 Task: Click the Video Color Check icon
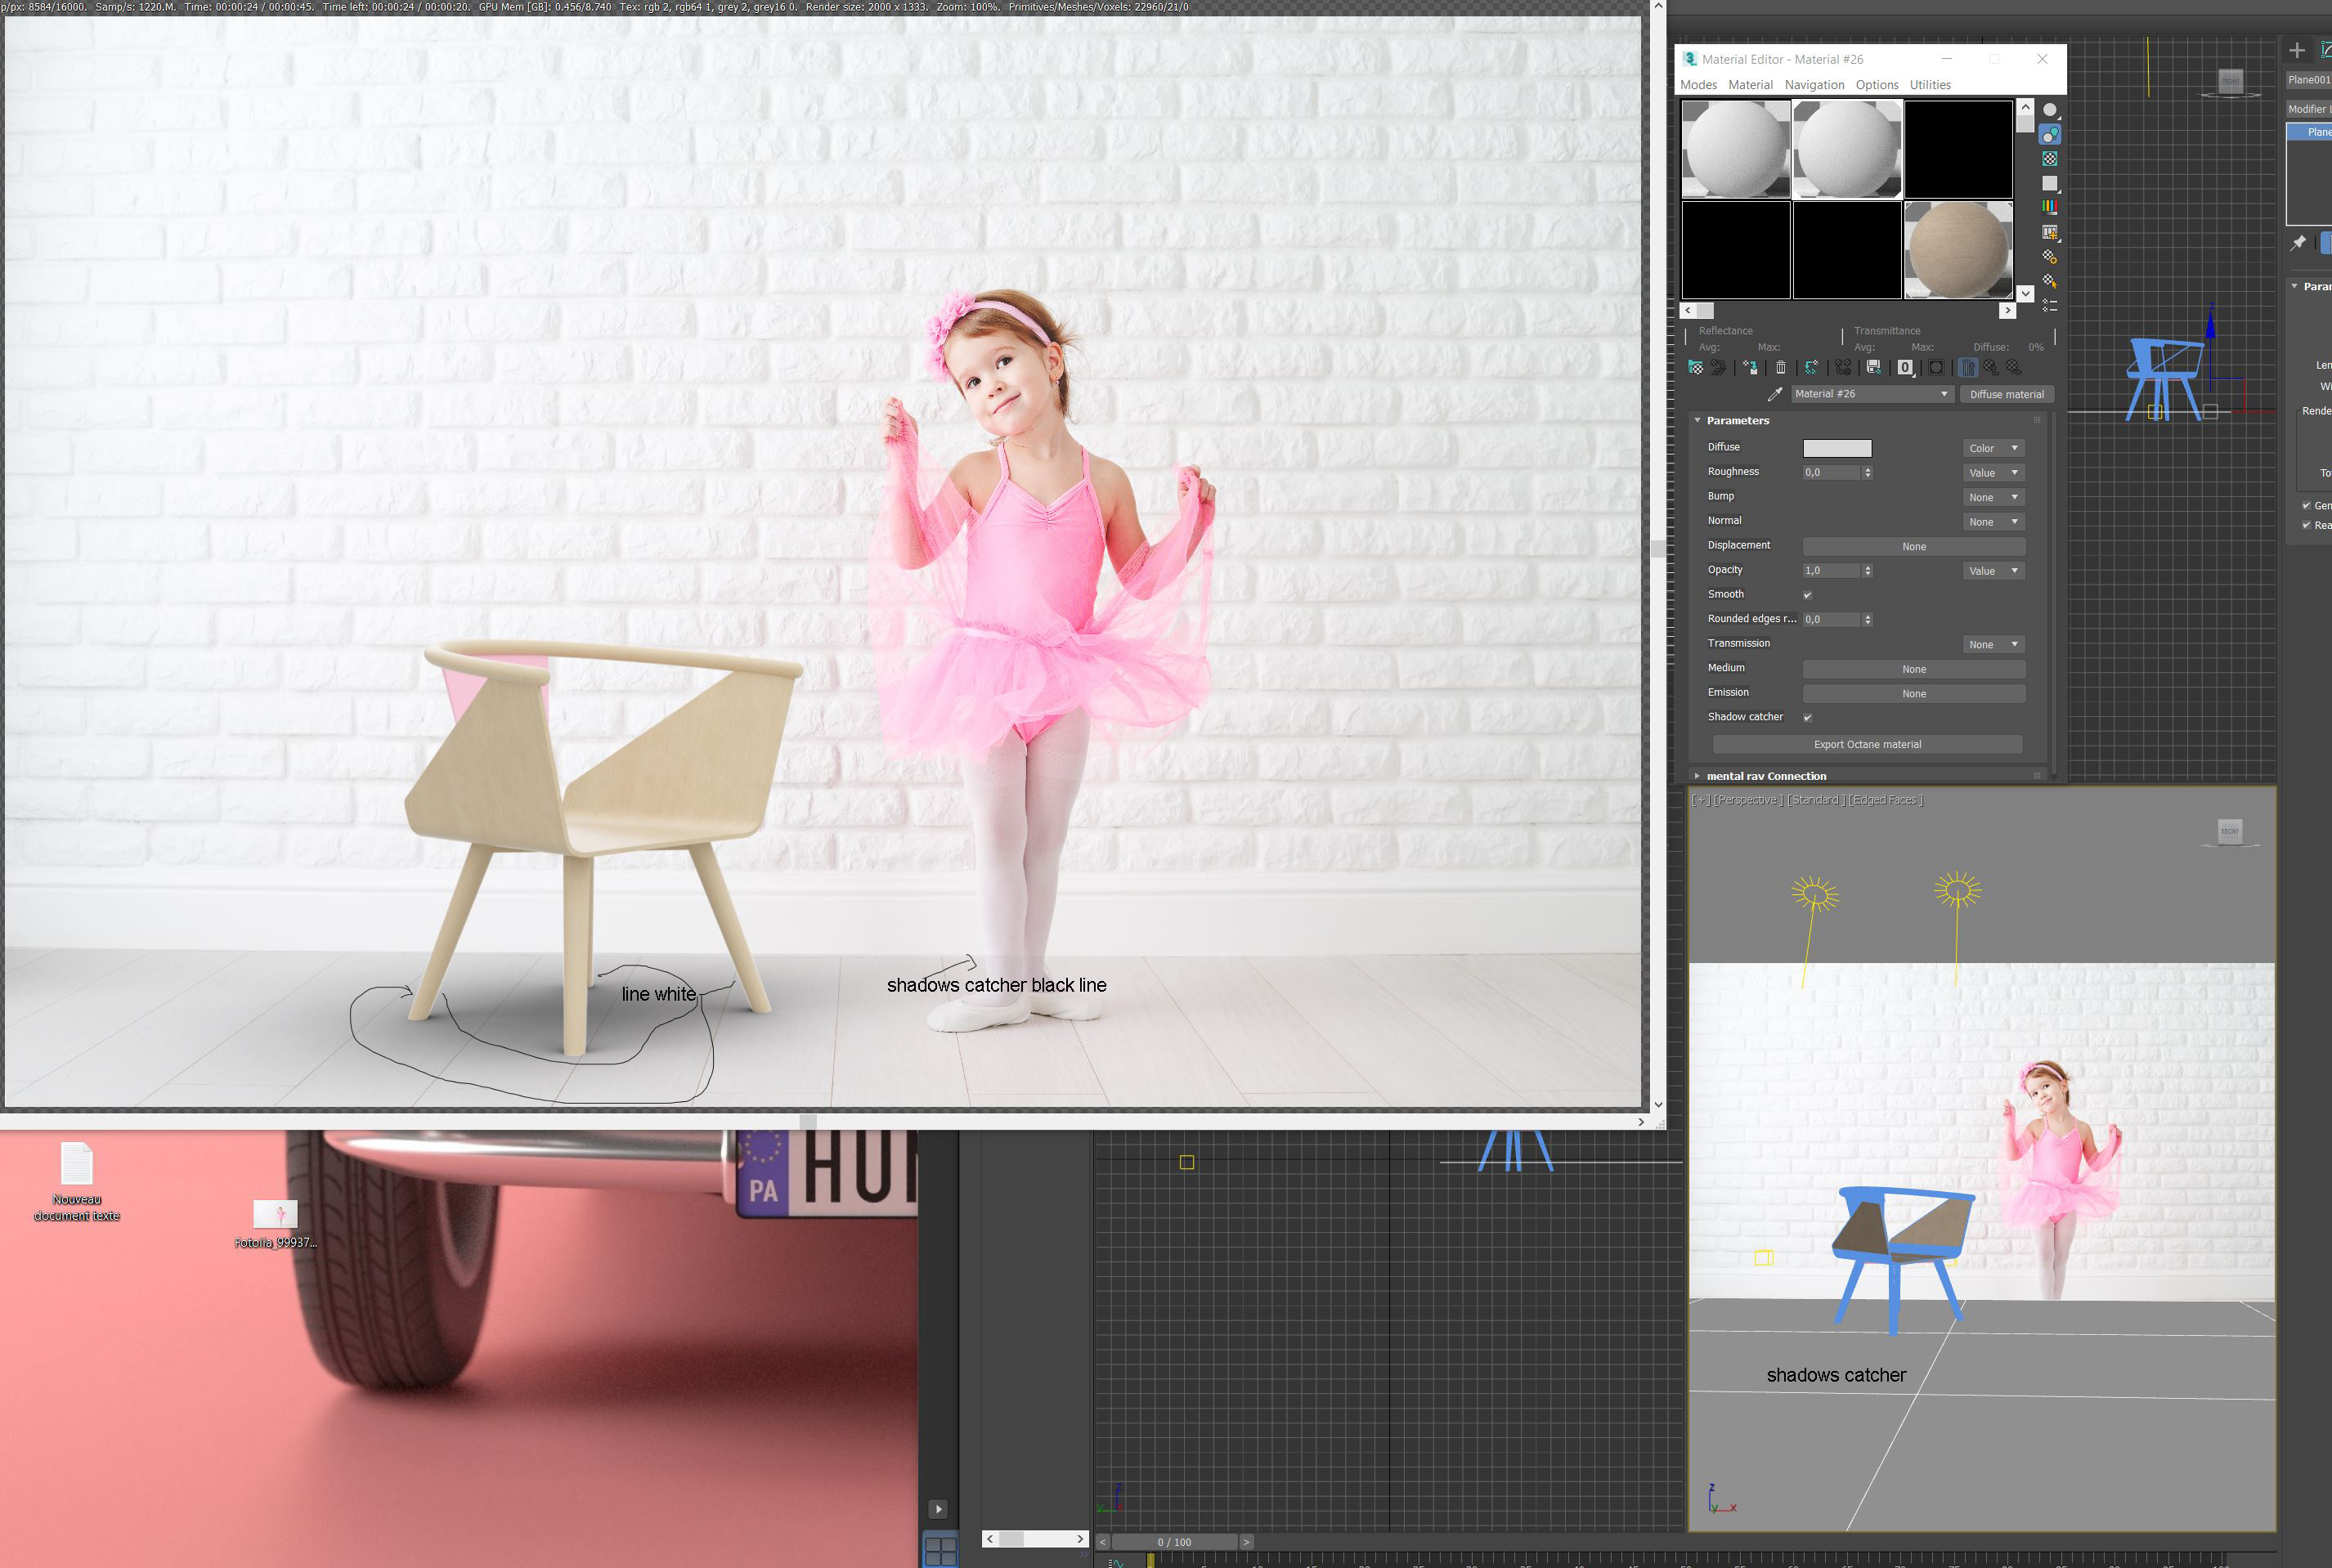click(x=2050, y=207)
